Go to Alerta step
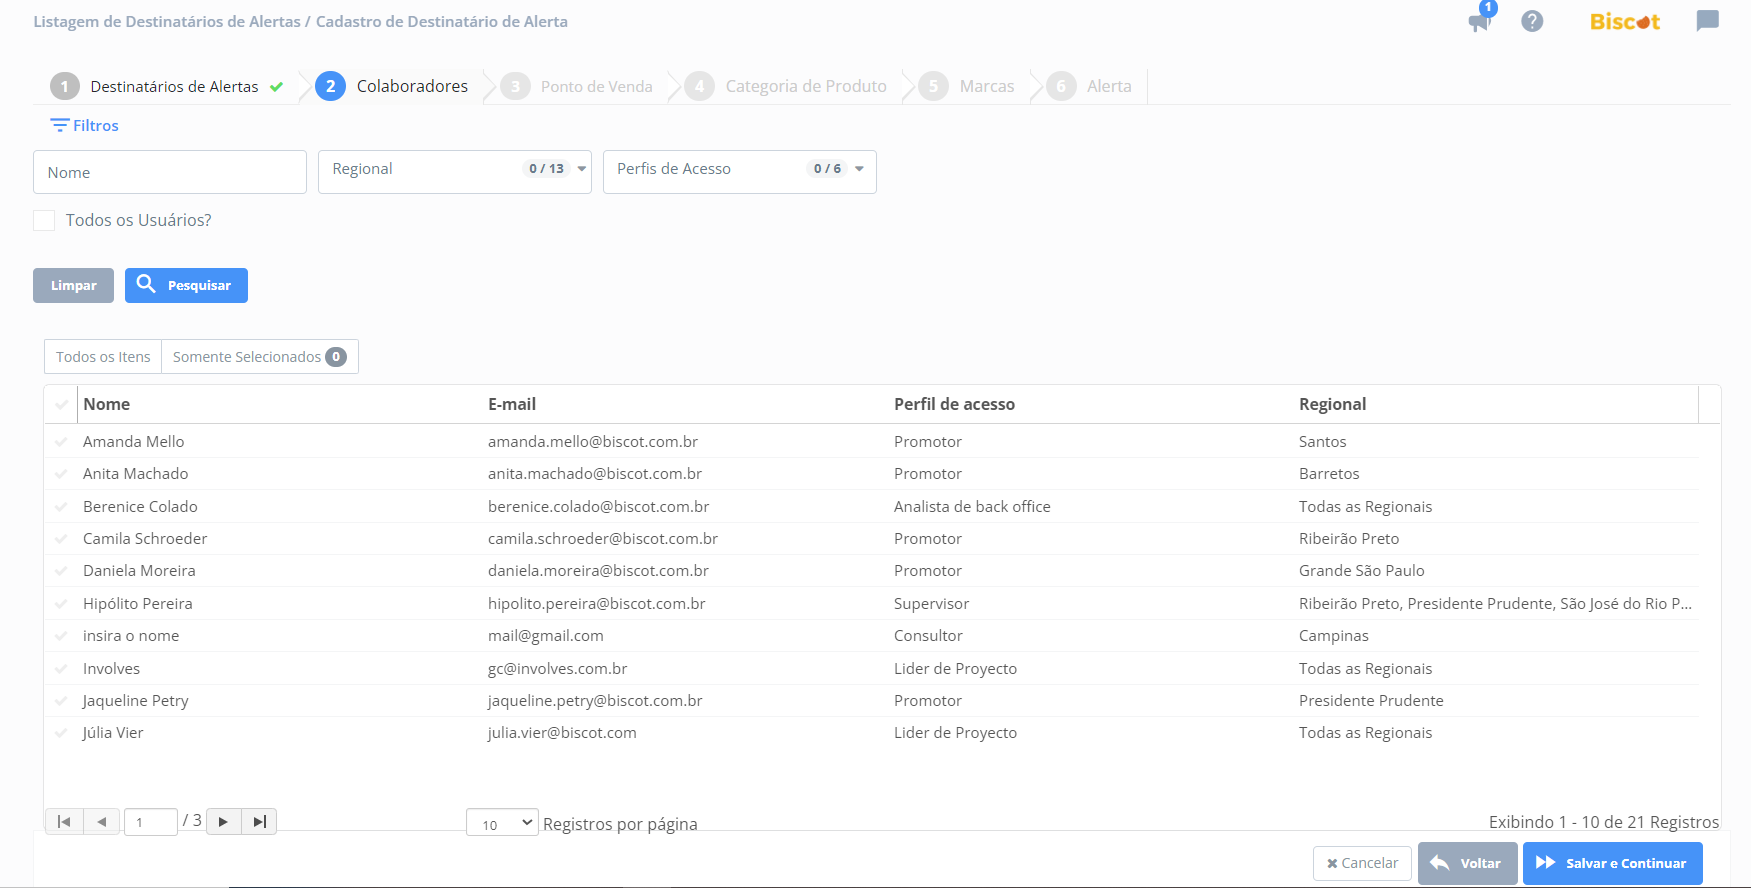Viewport: 1751px width, 888px height. click(x=1109, y=87)
